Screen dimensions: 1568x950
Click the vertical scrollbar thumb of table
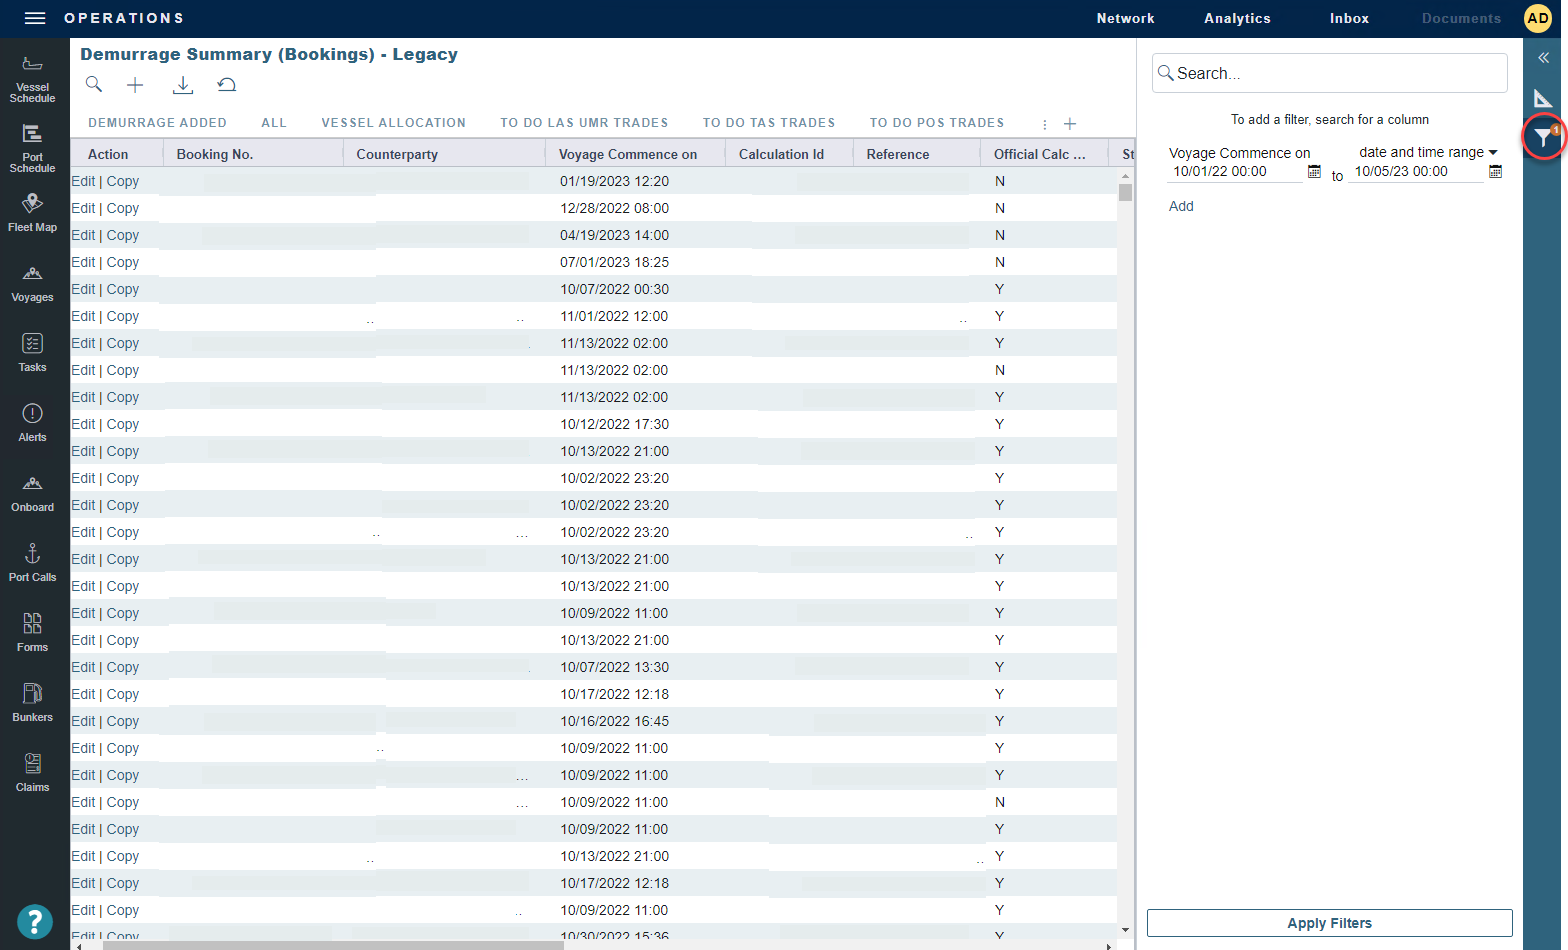click(x=1125, y=192)
